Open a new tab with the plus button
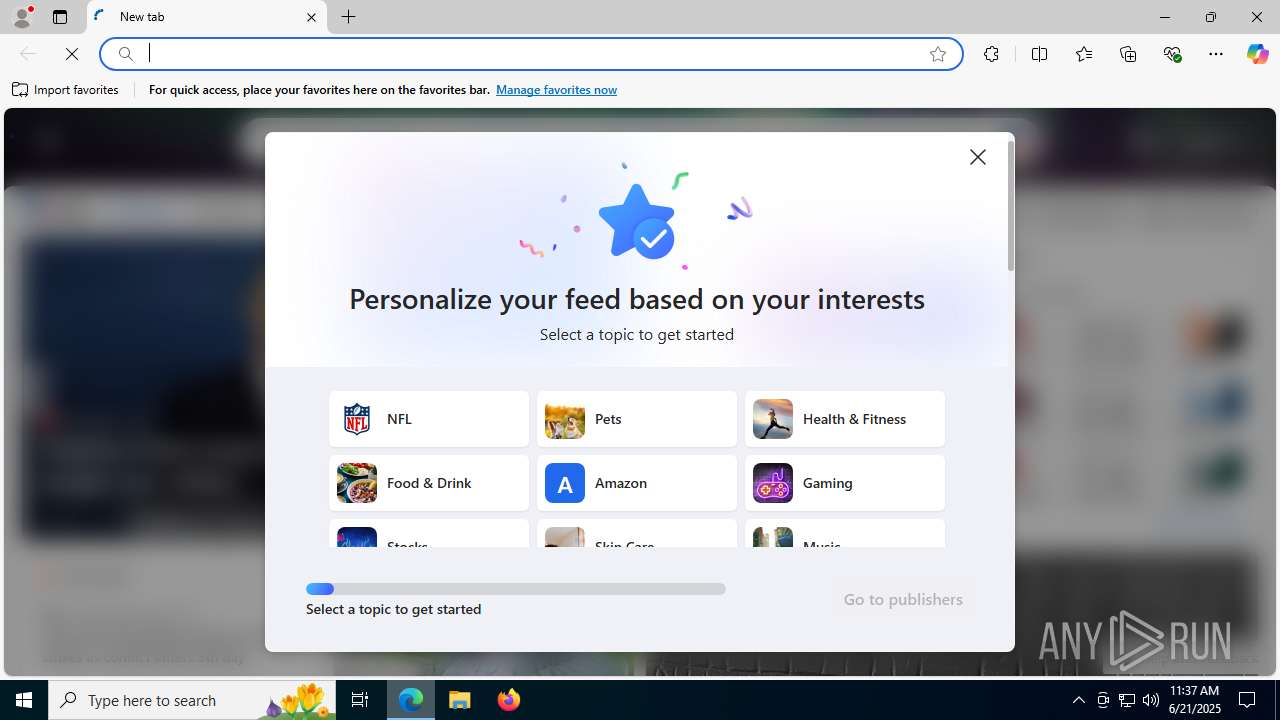 point(348,17)
